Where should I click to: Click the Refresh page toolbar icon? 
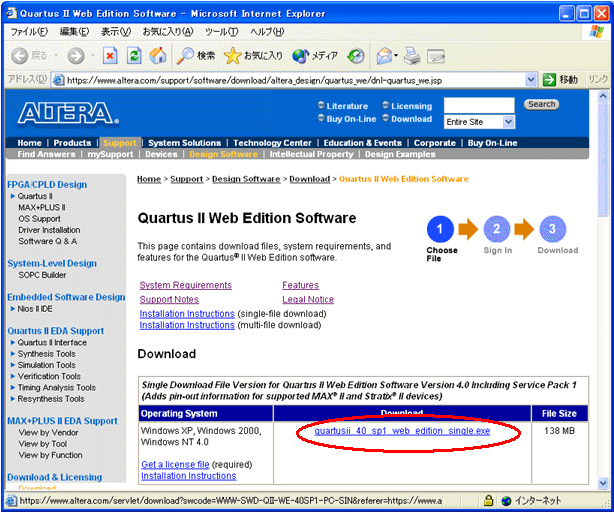(134, 56)
